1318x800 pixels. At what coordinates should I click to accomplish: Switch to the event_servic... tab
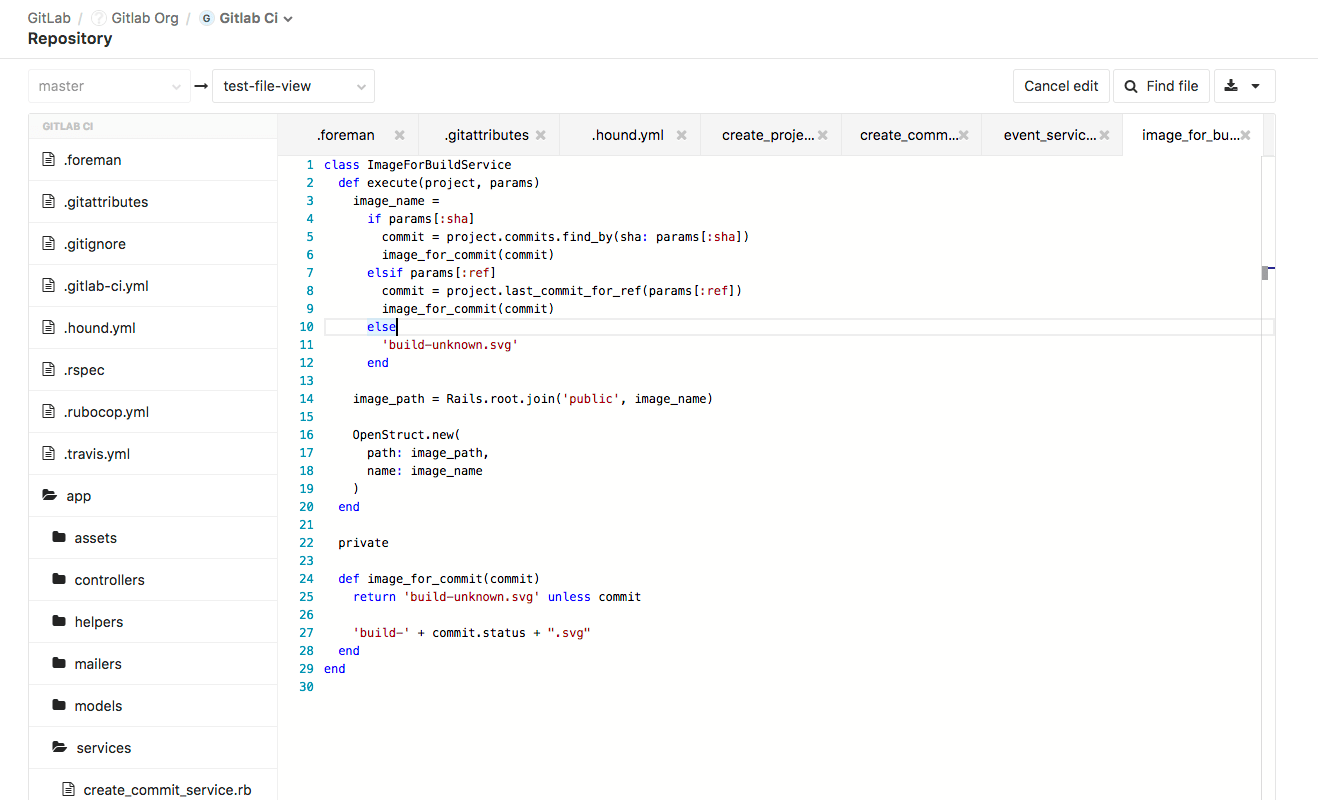[1050, 134]
